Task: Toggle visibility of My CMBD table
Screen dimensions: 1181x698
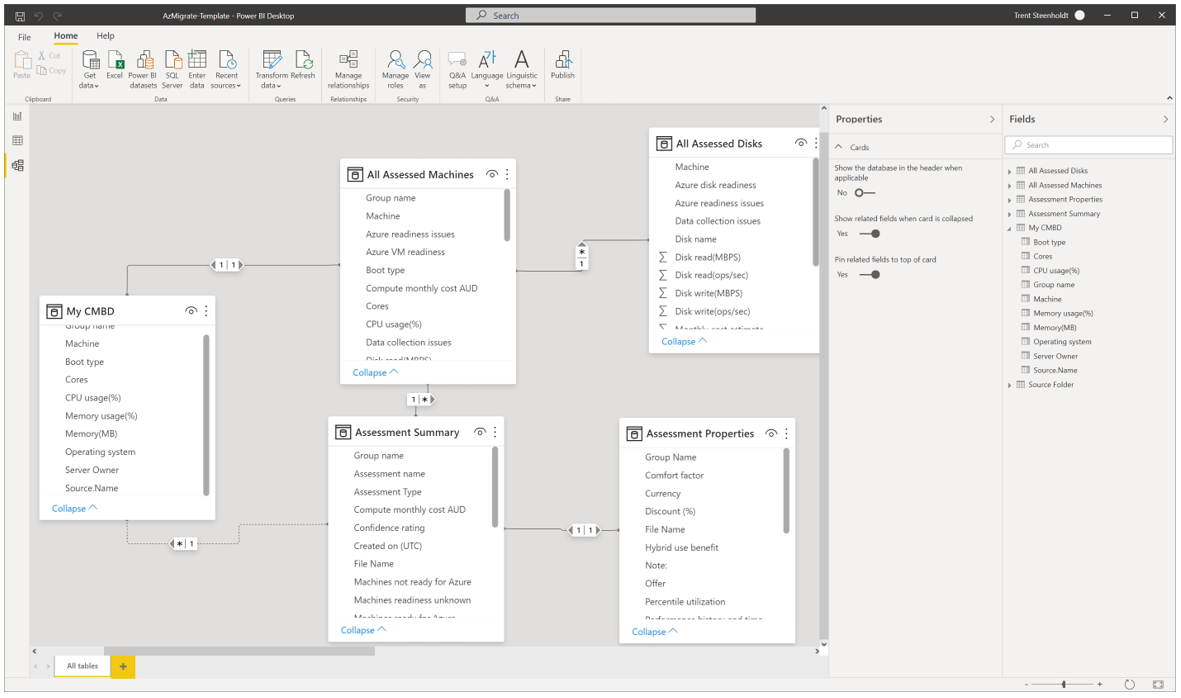Action: (x=191, y=311)
